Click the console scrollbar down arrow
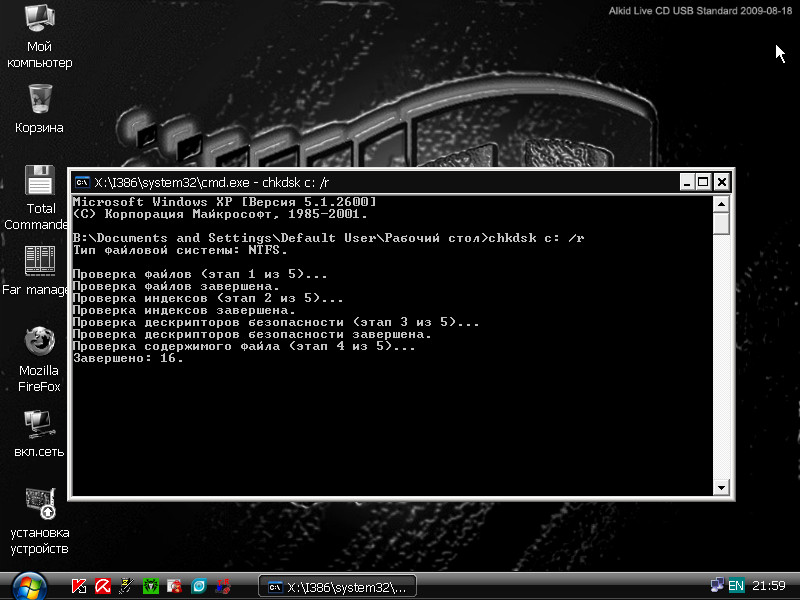Image resolution: width=800 pixels, height=600 pixels. click(x=721, y=487)
